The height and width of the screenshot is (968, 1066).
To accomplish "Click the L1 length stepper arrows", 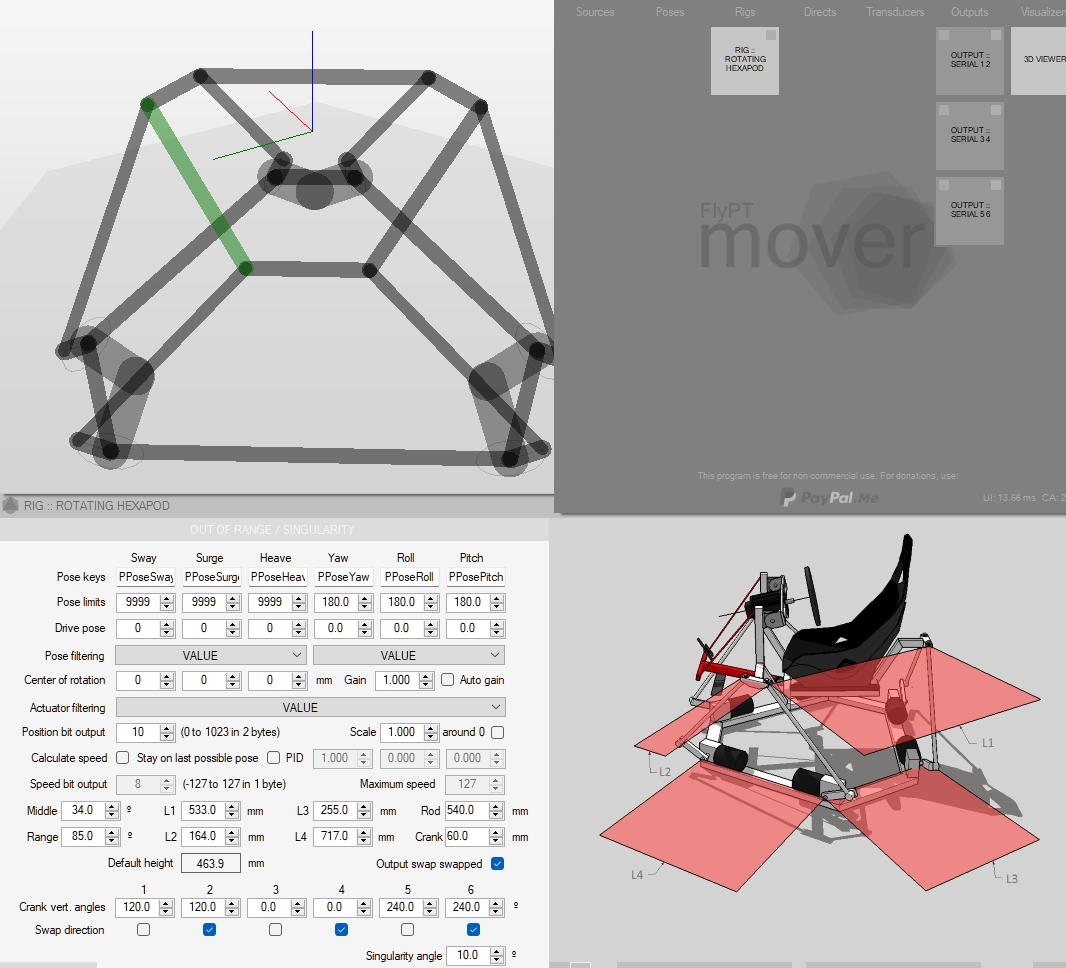I will pos(232,810).
